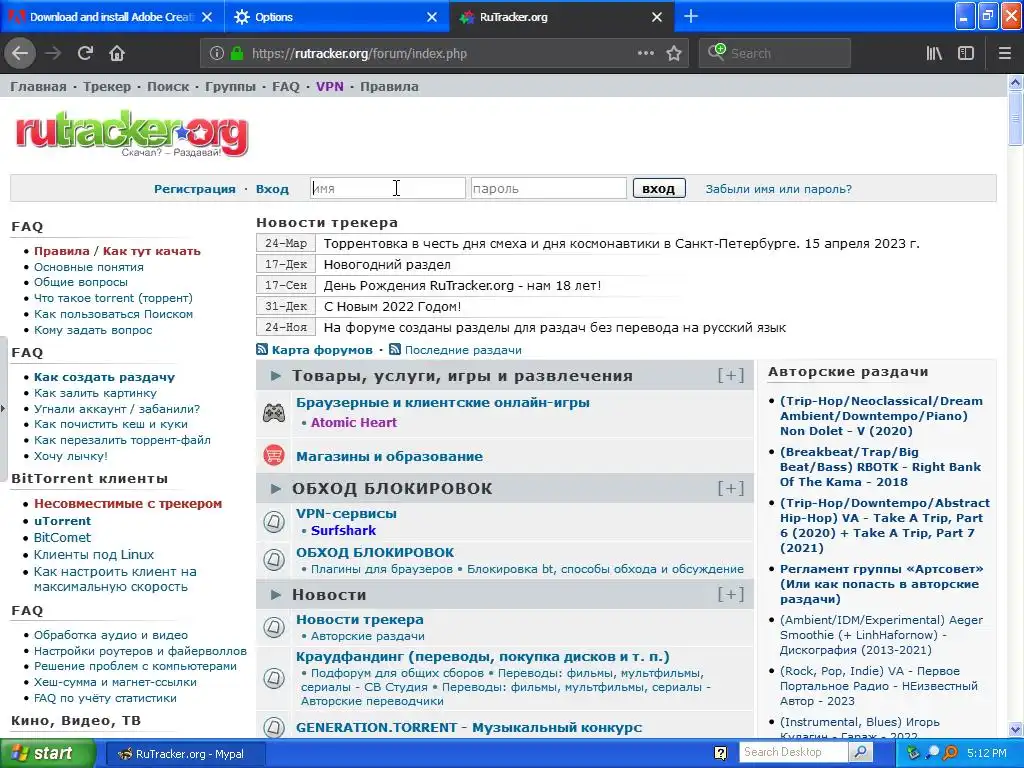Open Последние раздачи link
1024x768 pixels.
tap(463, 349)
